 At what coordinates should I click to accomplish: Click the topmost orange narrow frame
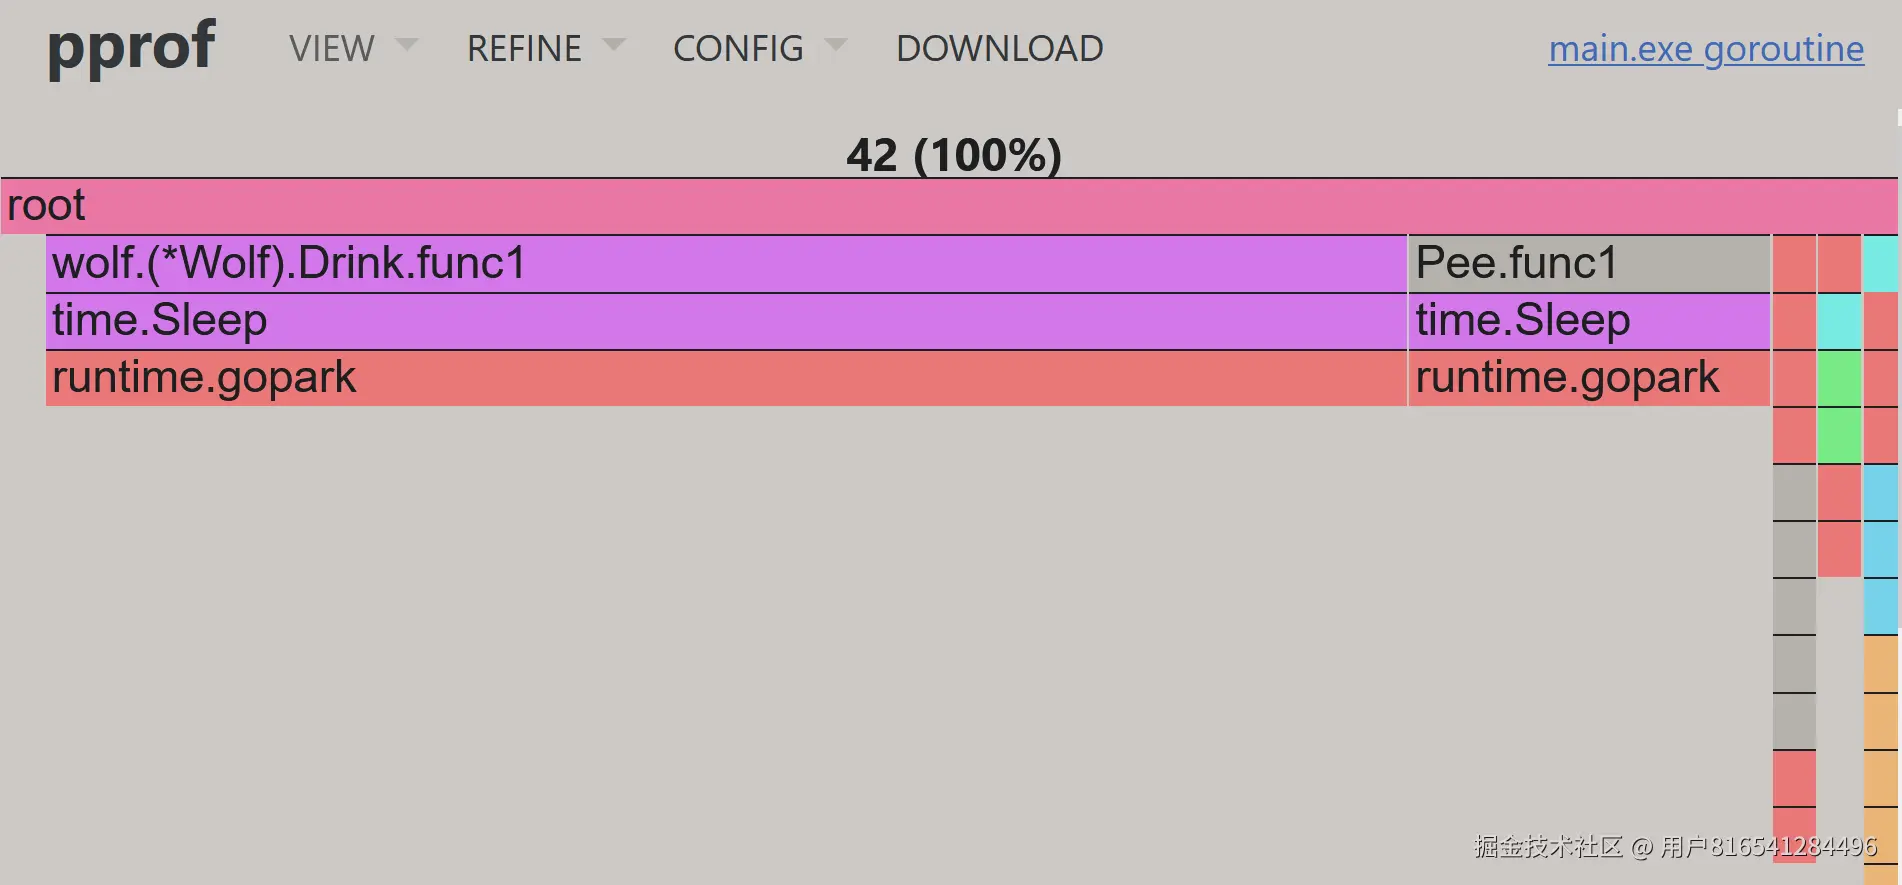coord(1880,664)
